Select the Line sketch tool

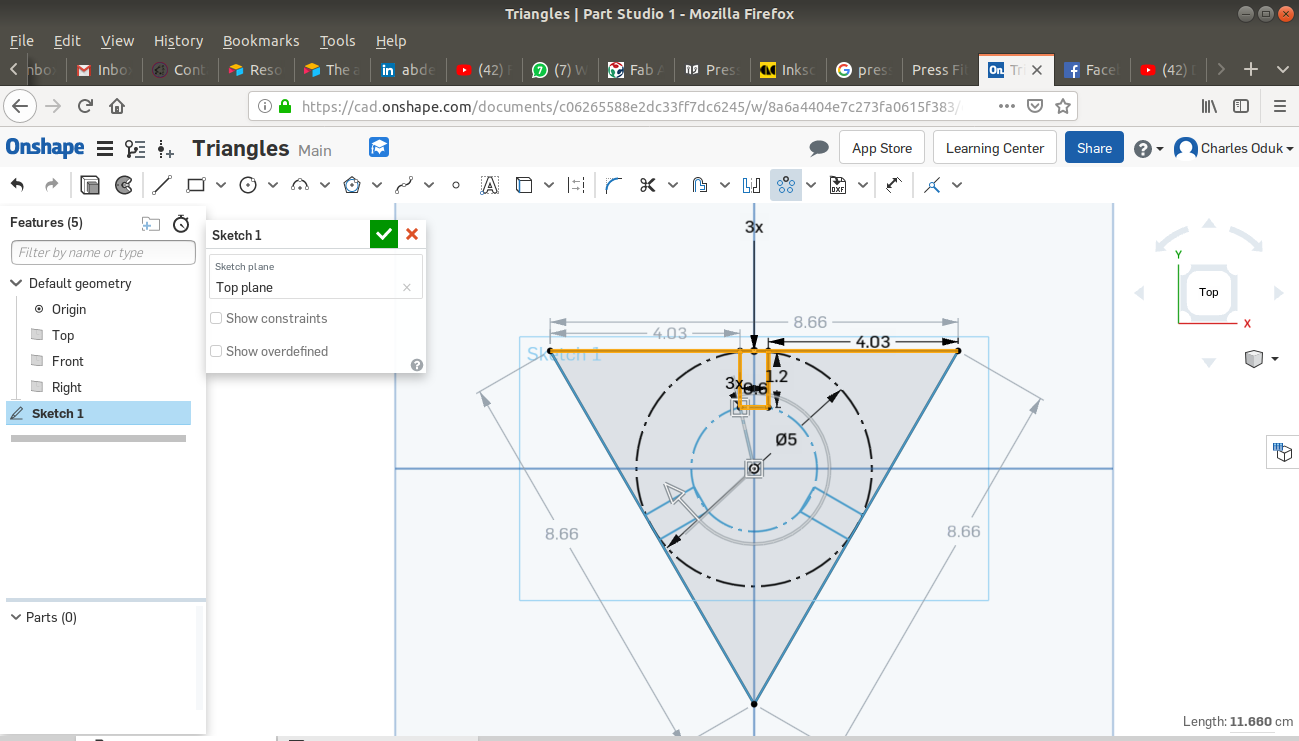tap(162, 185)
